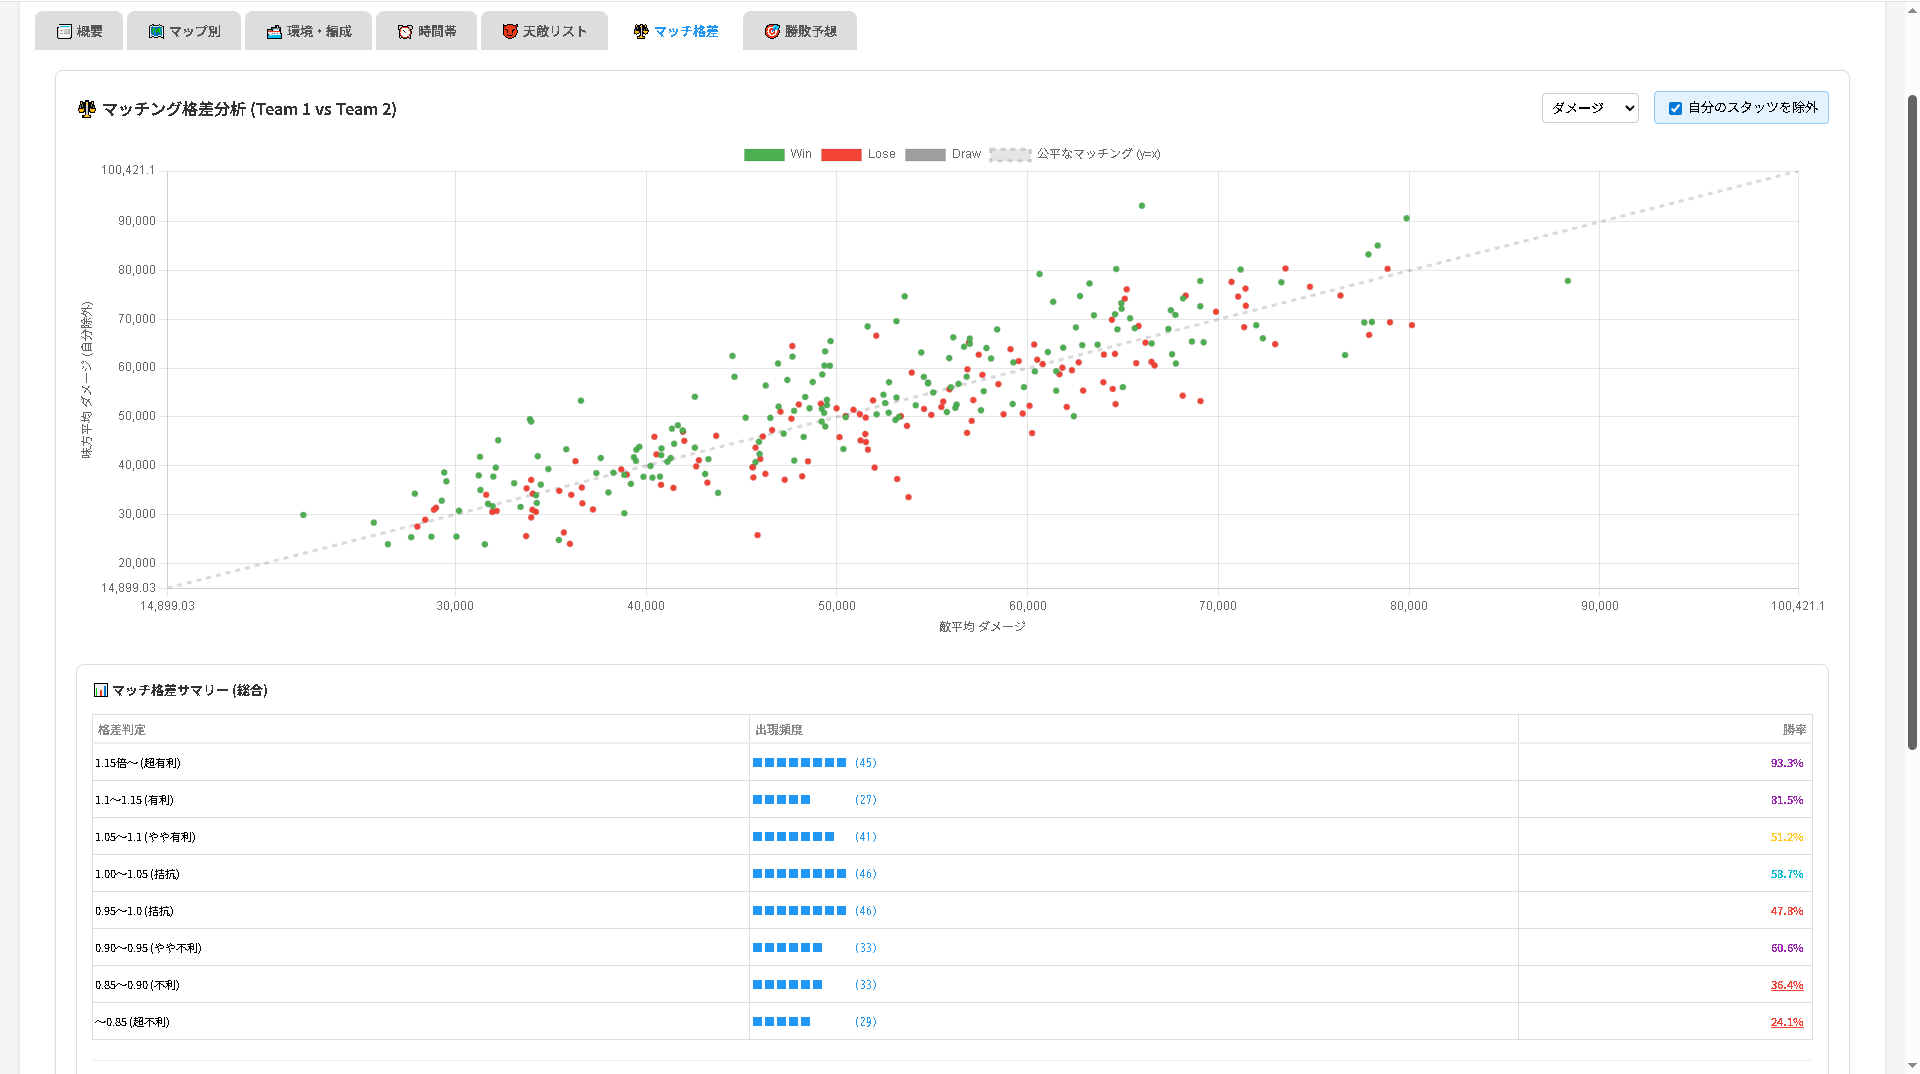Image resolution: width=1920 pixels, height=1074 pixels.
Task: Click the notebook icon on 概要 tab
Action: point(64,32)
